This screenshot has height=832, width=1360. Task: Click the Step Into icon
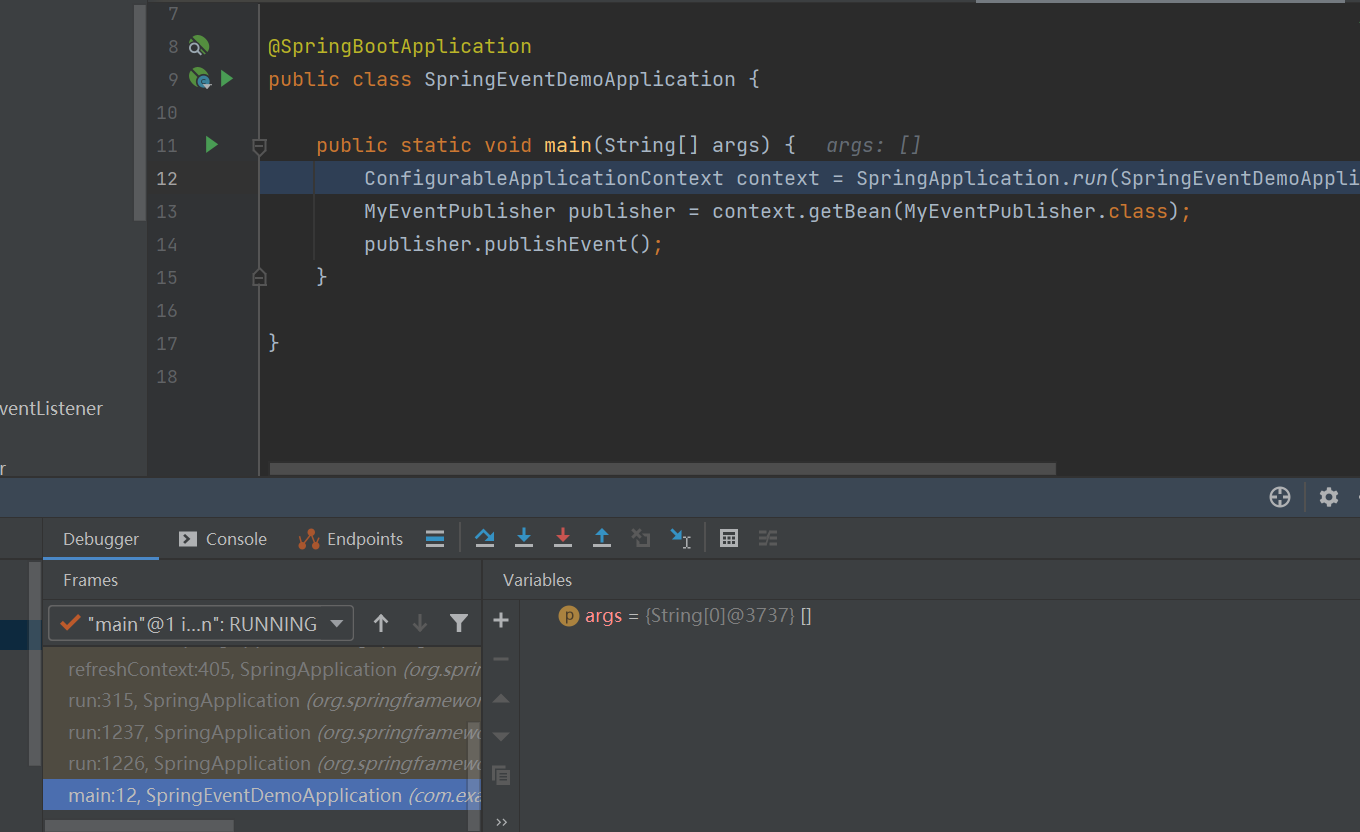(x=524, y=539)
